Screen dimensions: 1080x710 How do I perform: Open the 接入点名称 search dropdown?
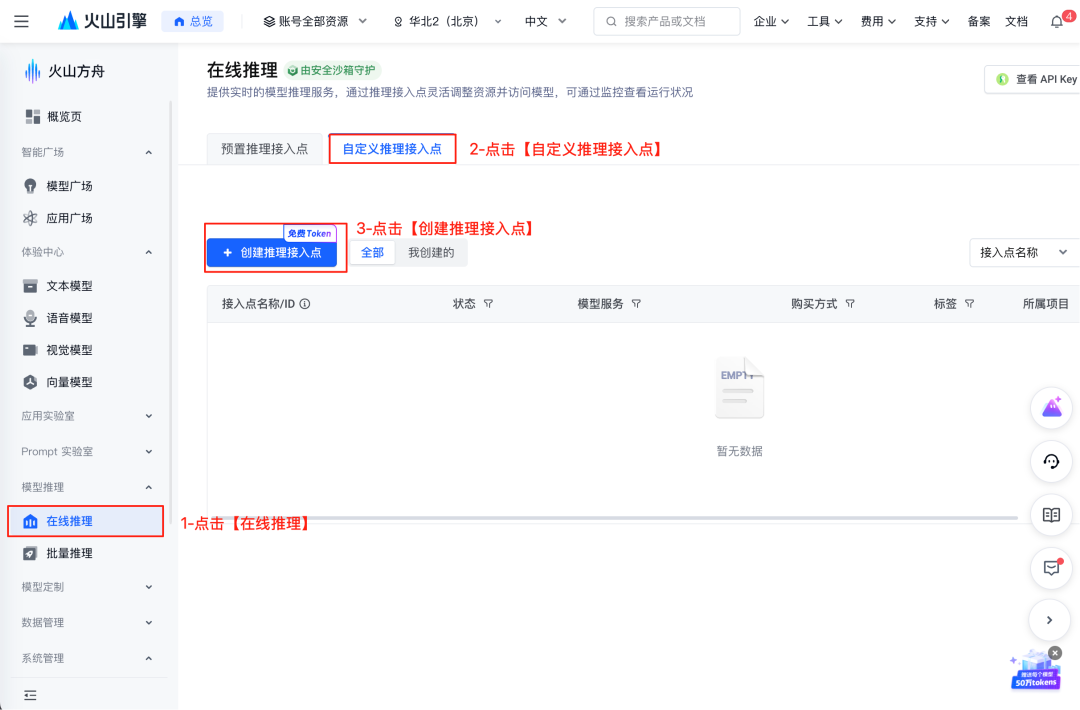pos(1024,253)
